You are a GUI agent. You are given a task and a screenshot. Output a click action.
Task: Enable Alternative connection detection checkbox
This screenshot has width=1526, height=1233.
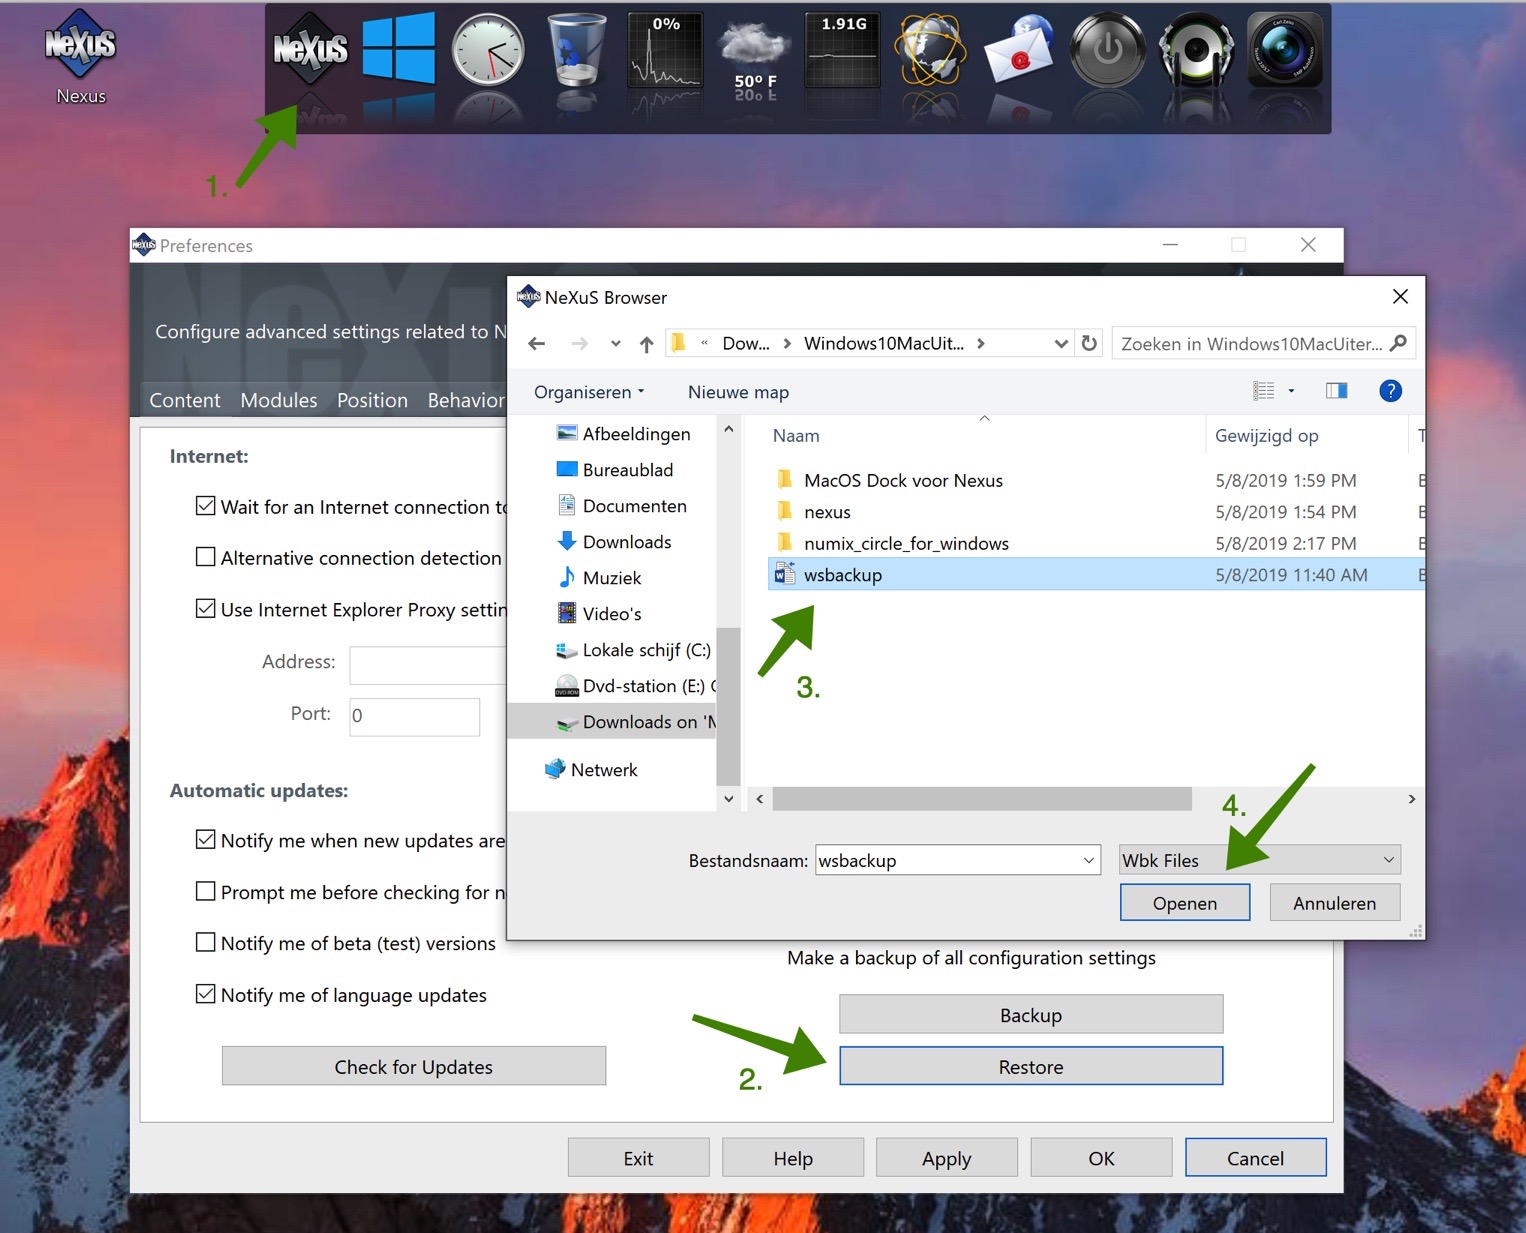pyautogui.click(x=205, y=557)
